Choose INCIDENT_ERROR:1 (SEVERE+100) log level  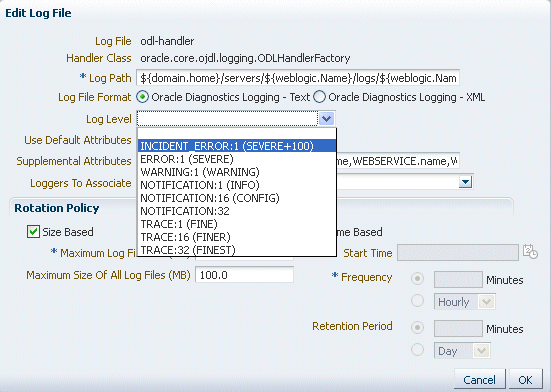[237, 146]
